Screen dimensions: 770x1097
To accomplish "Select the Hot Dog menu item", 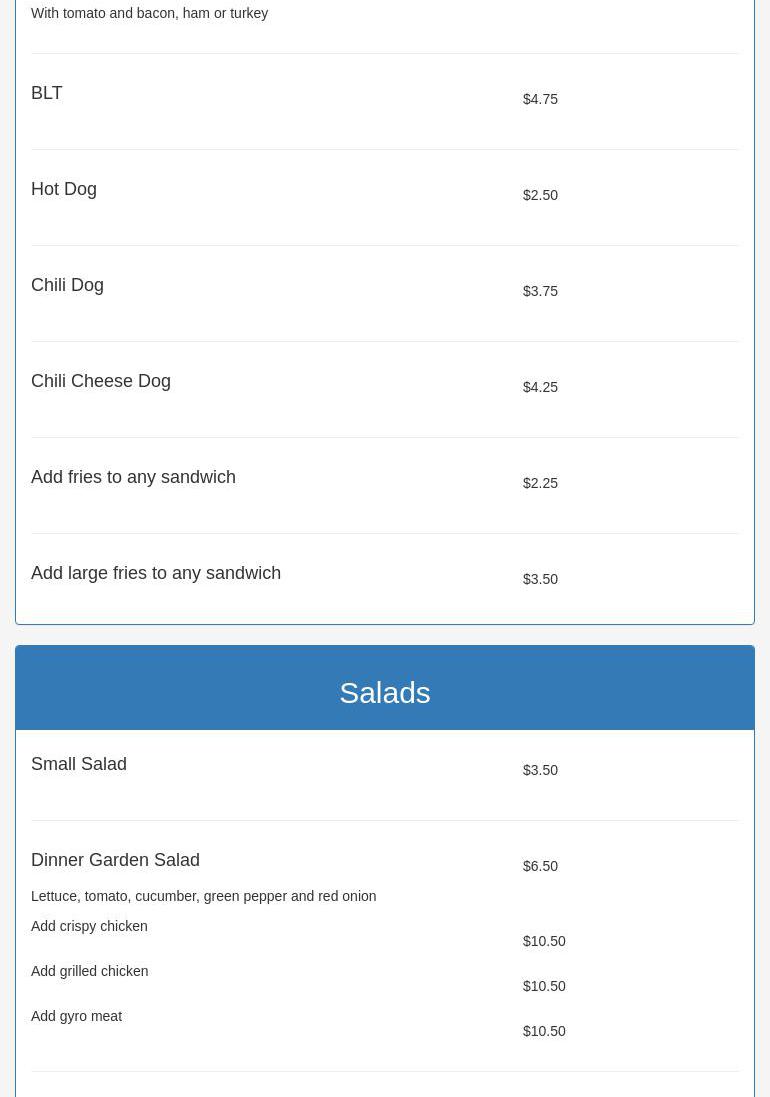I will [x=64, y=189].
